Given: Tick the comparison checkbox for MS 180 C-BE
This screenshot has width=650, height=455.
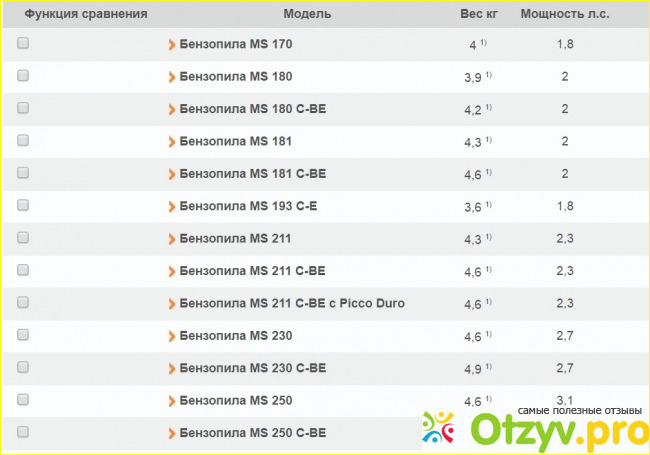Looking at the screenshot, I should coord(23,108).
